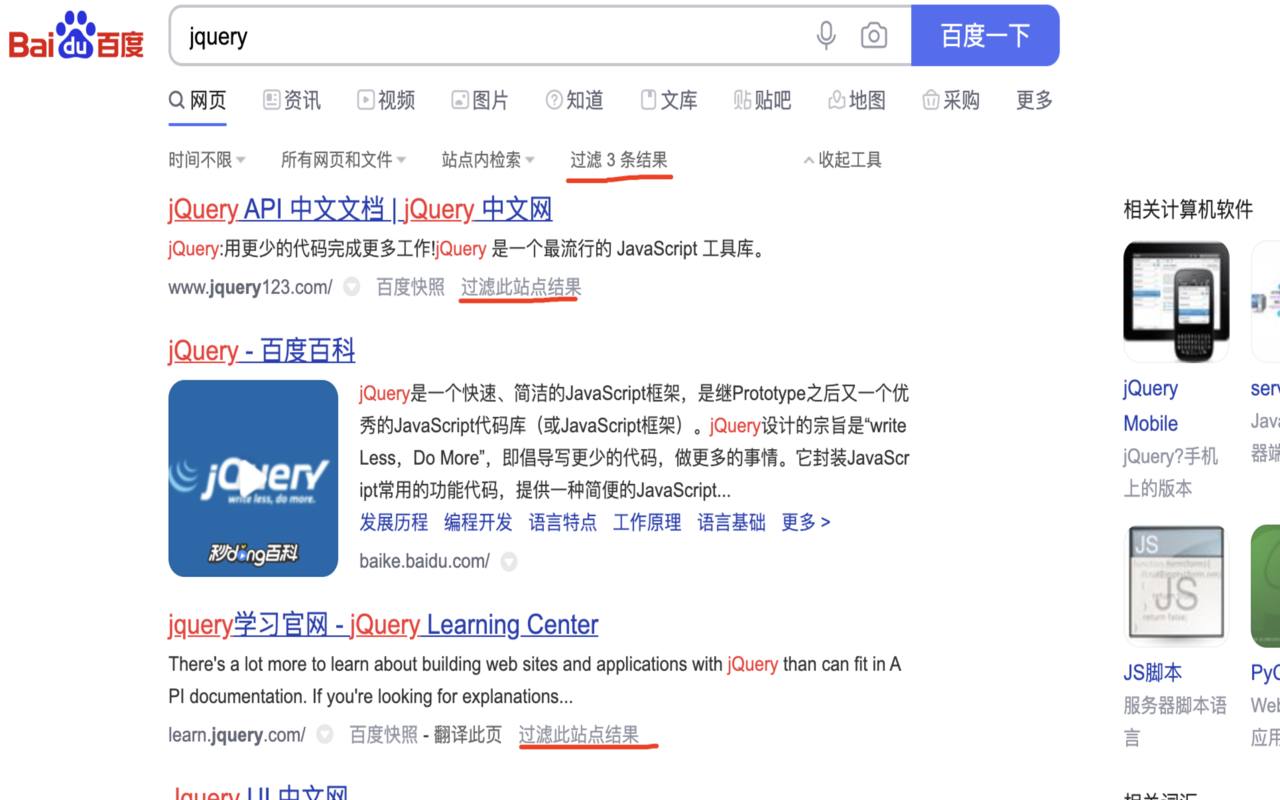Open the jQuery Mobile thumbnail image
Image resolution: width=1280 pixels, height=800 pixels.
pyautogui.click(x=1176, y=302)
